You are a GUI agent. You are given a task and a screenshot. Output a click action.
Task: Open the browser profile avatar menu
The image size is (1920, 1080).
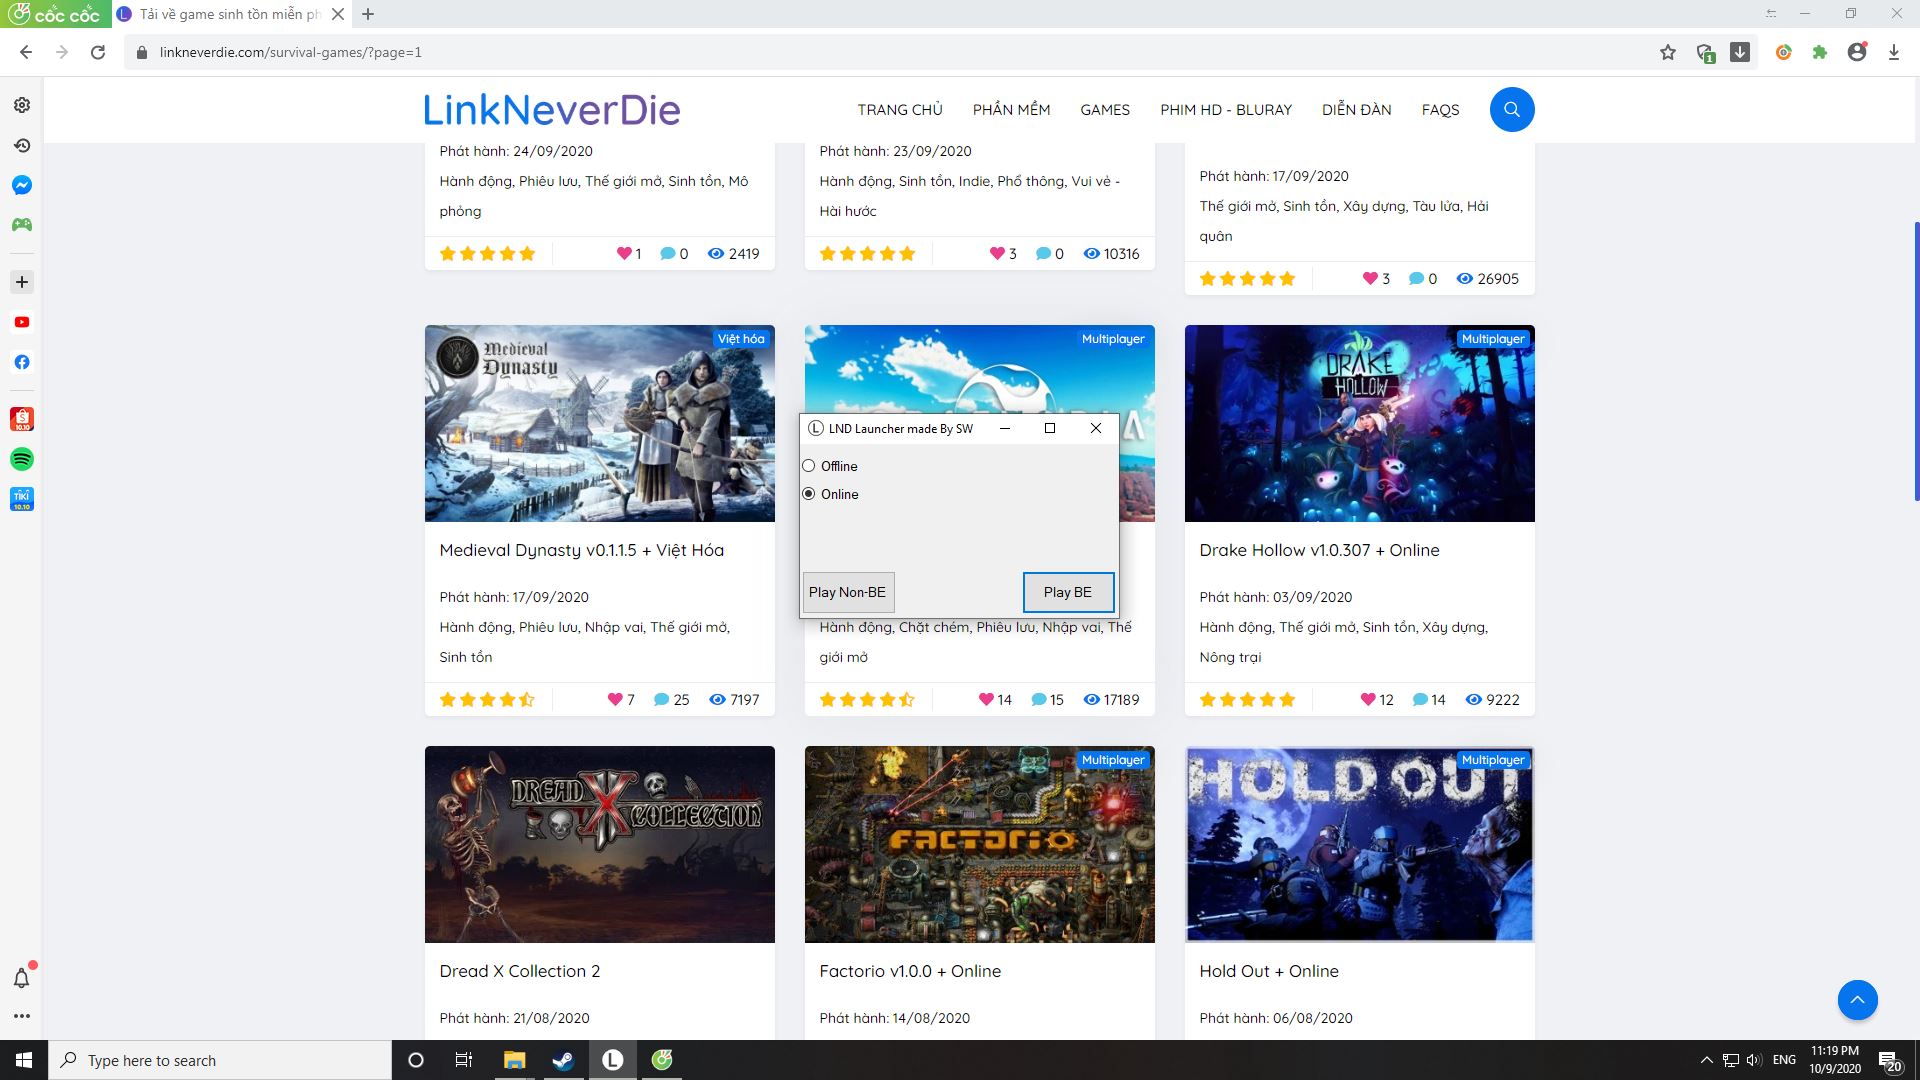click(1858, 51)
